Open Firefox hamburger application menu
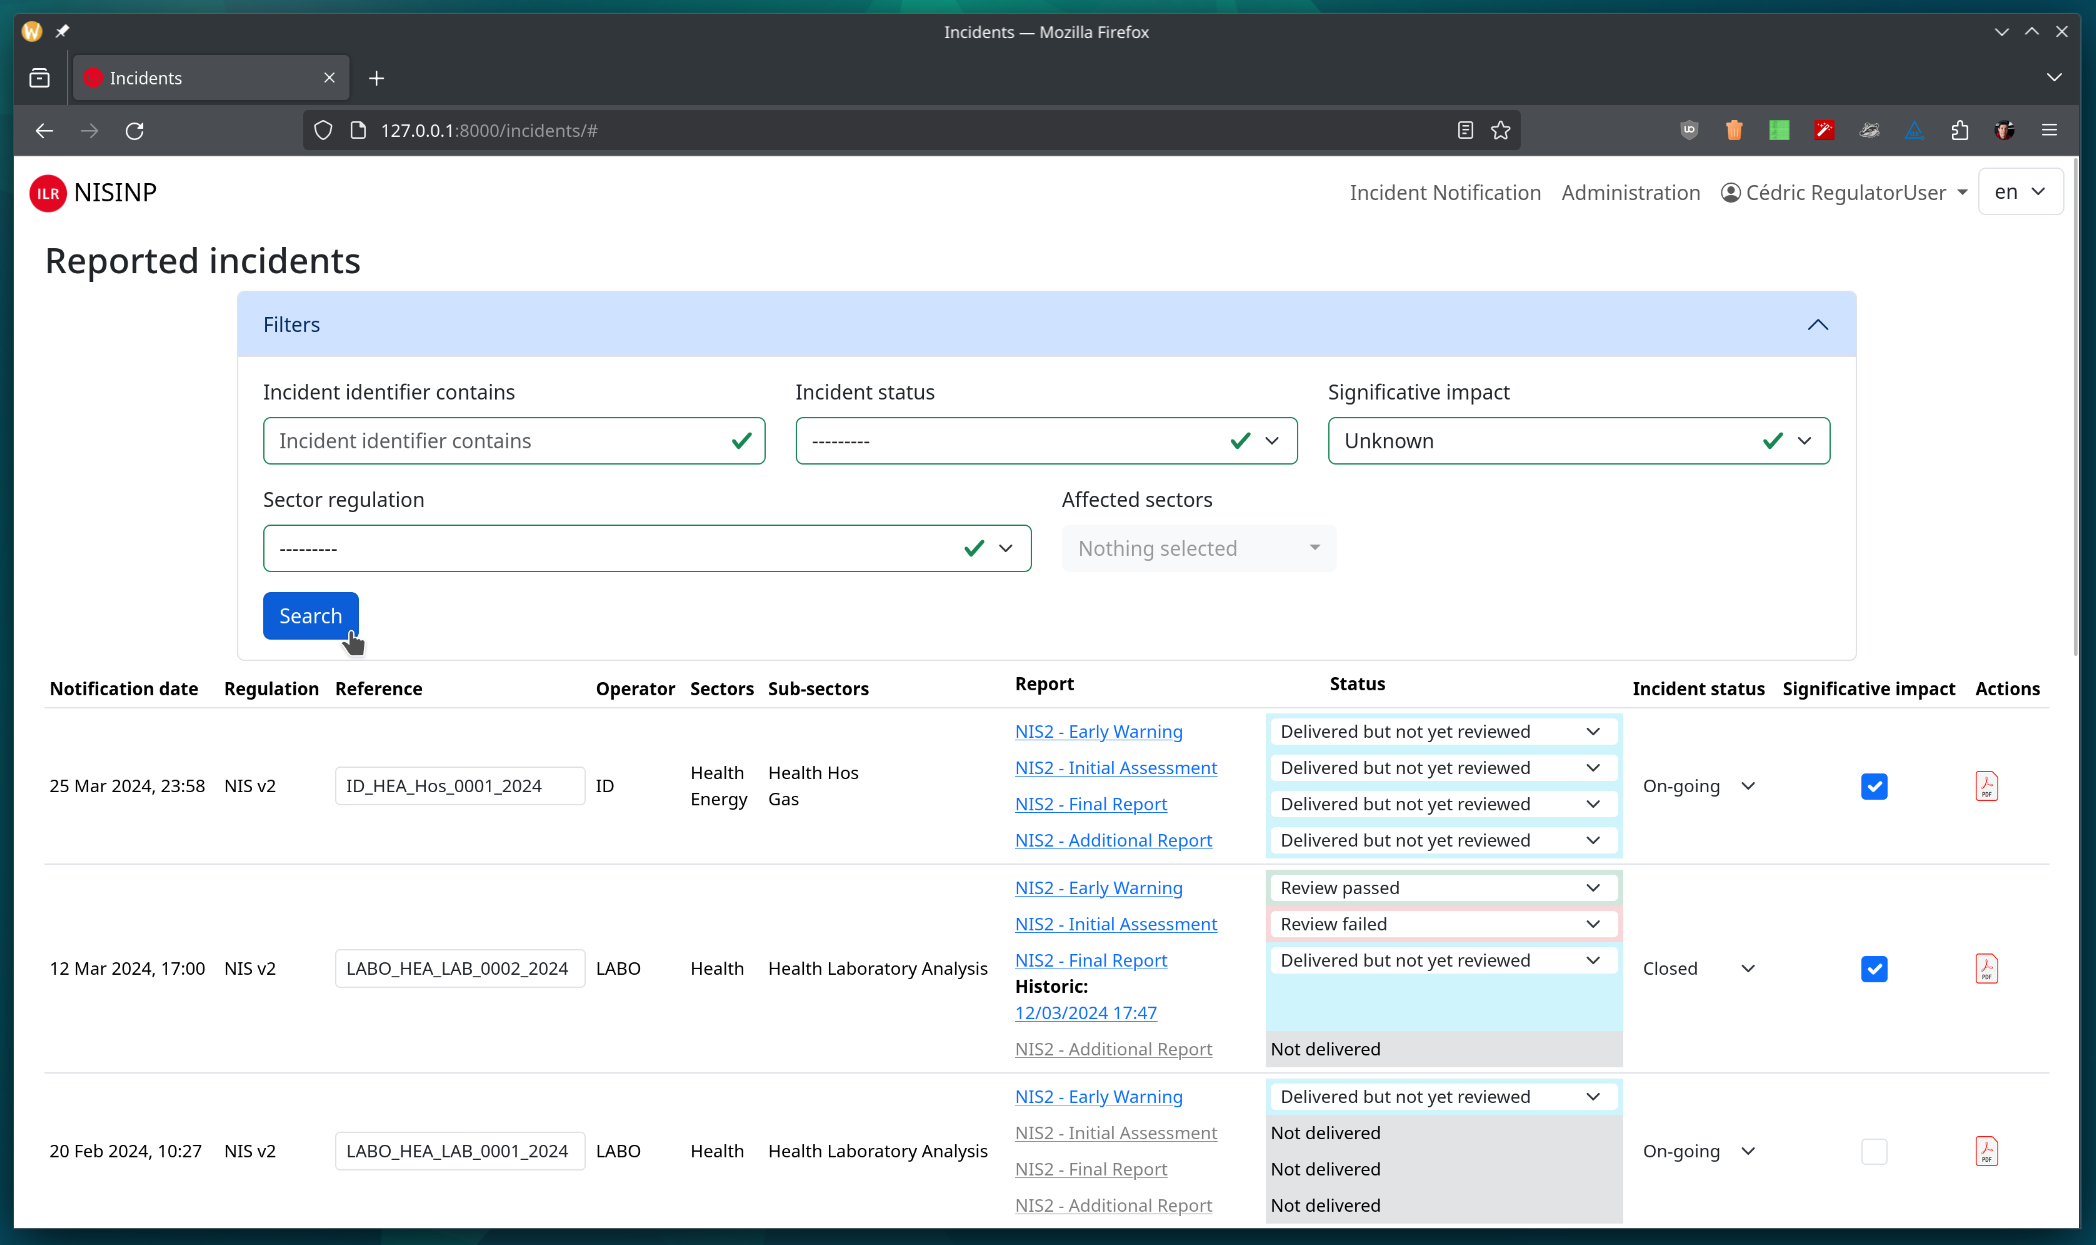 tap(2049, 130)
